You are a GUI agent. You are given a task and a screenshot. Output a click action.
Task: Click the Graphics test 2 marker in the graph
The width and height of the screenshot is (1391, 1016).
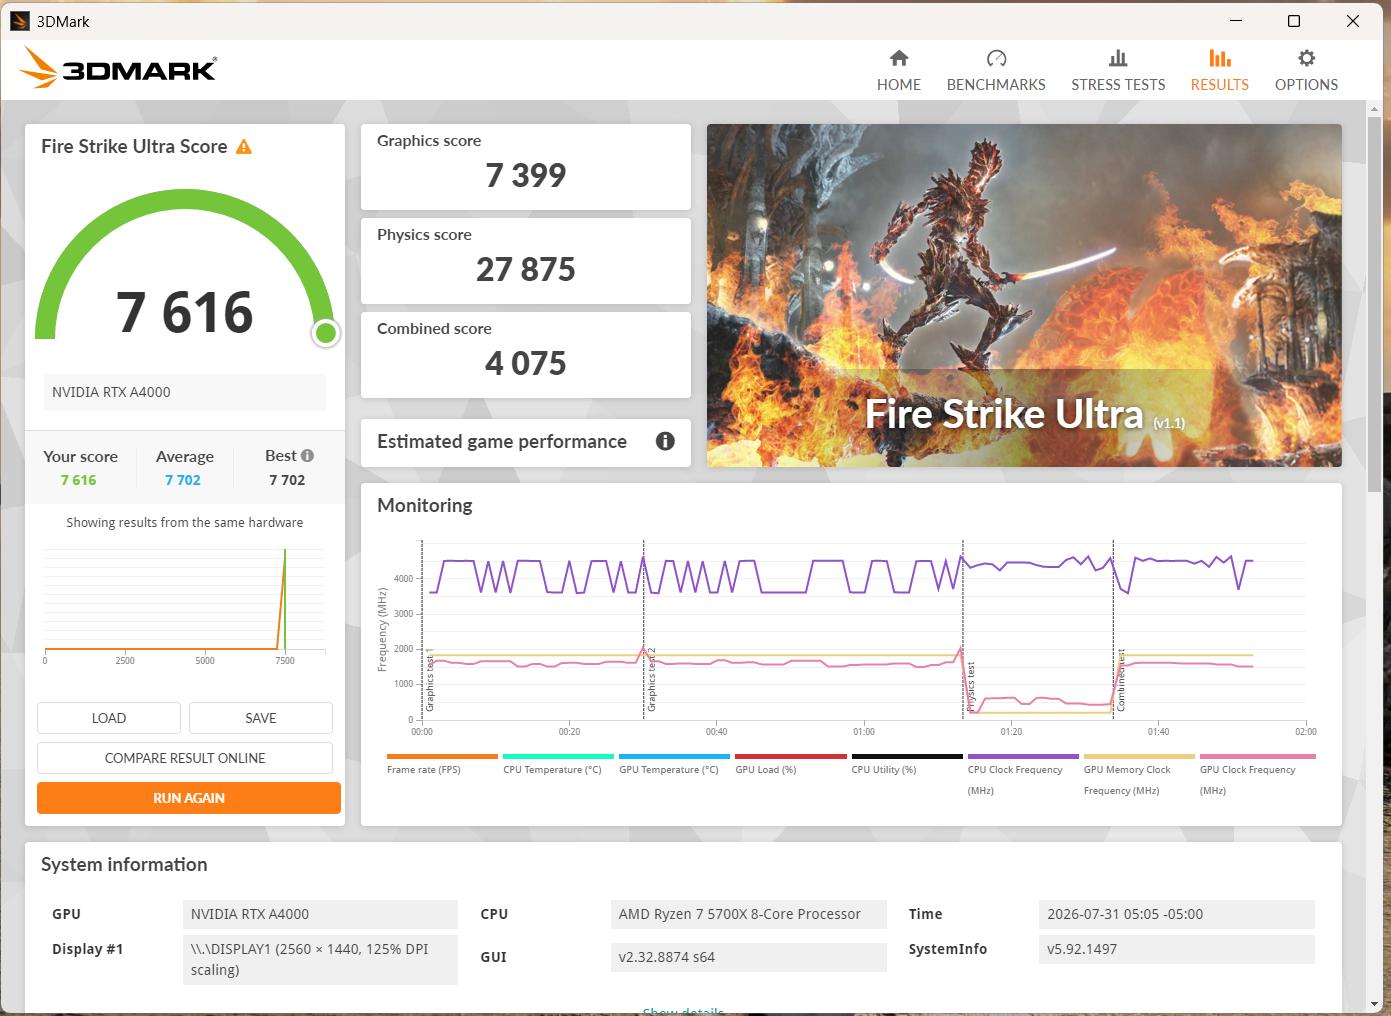click(x=651, y=680)
